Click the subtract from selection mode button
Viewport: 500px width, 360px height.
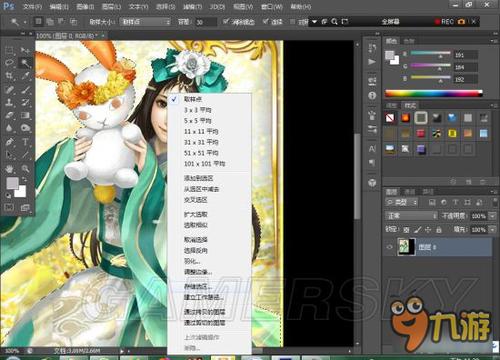(x=61, y=22)
